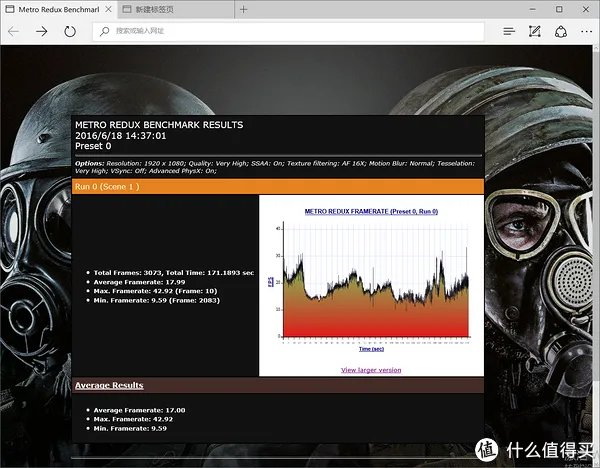Close the Metro Redux Benchmark tab
600x468 pixels.
click(108, 9)
